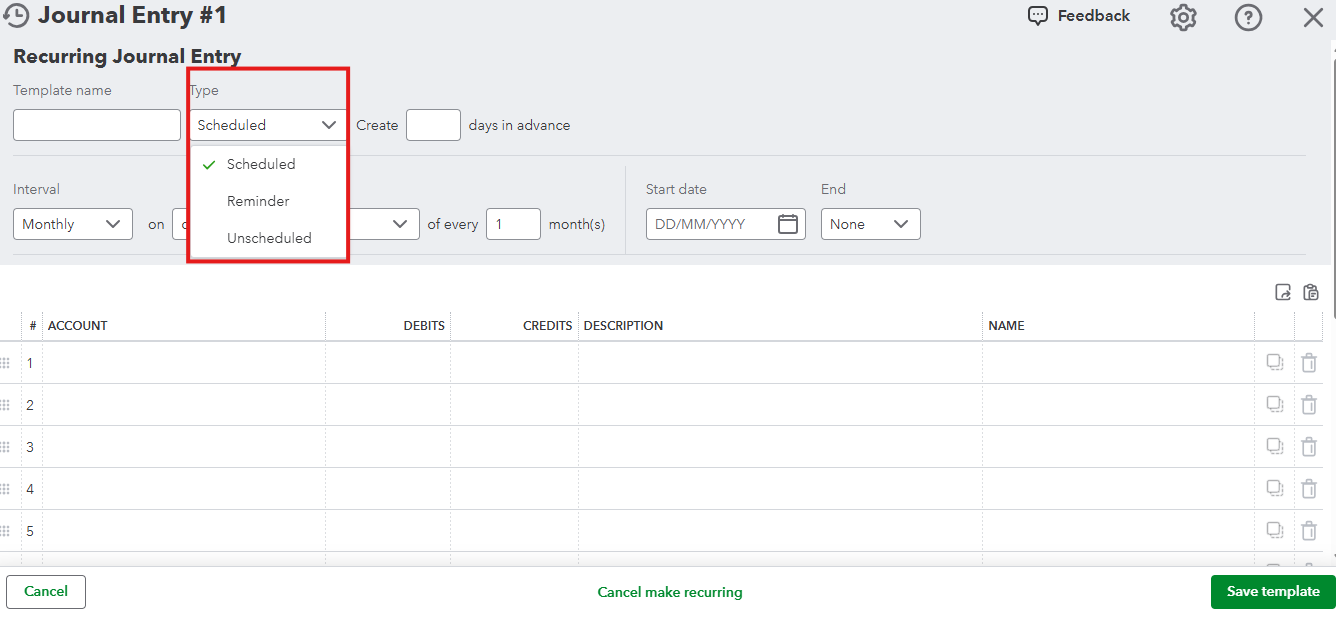Screen dimensions: 1336x624
Task: Expand the Interval Monthly dropdown
Action: point(73,224)
